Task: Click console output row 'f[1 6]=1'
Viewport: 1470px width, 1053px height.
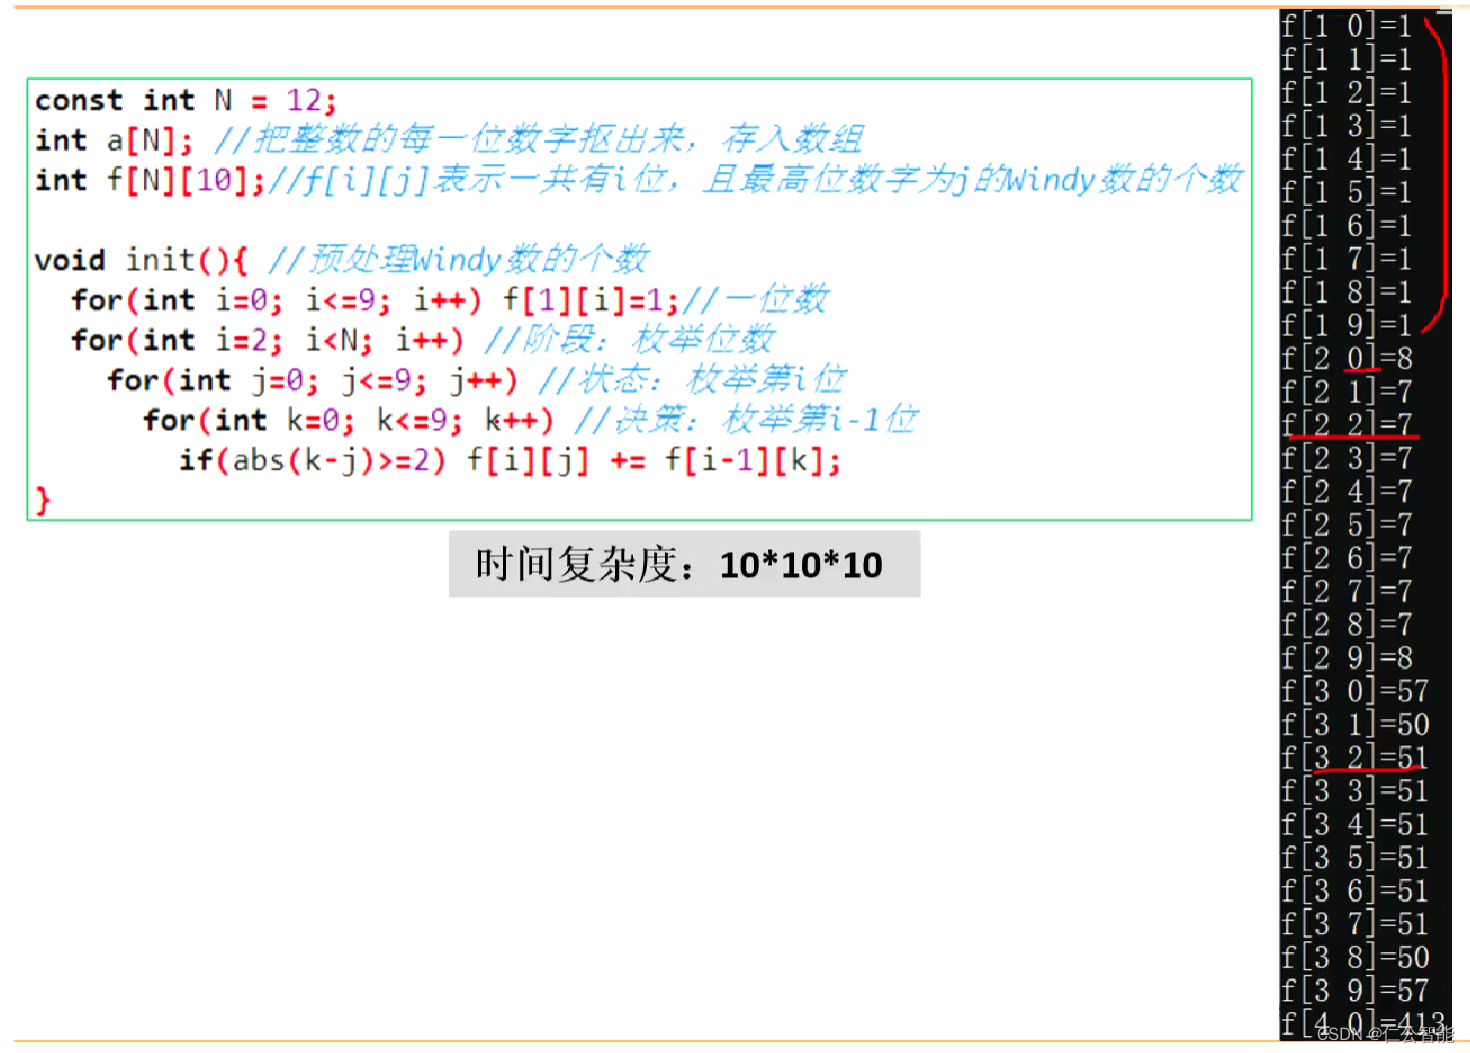Action: pos(1347,226)
